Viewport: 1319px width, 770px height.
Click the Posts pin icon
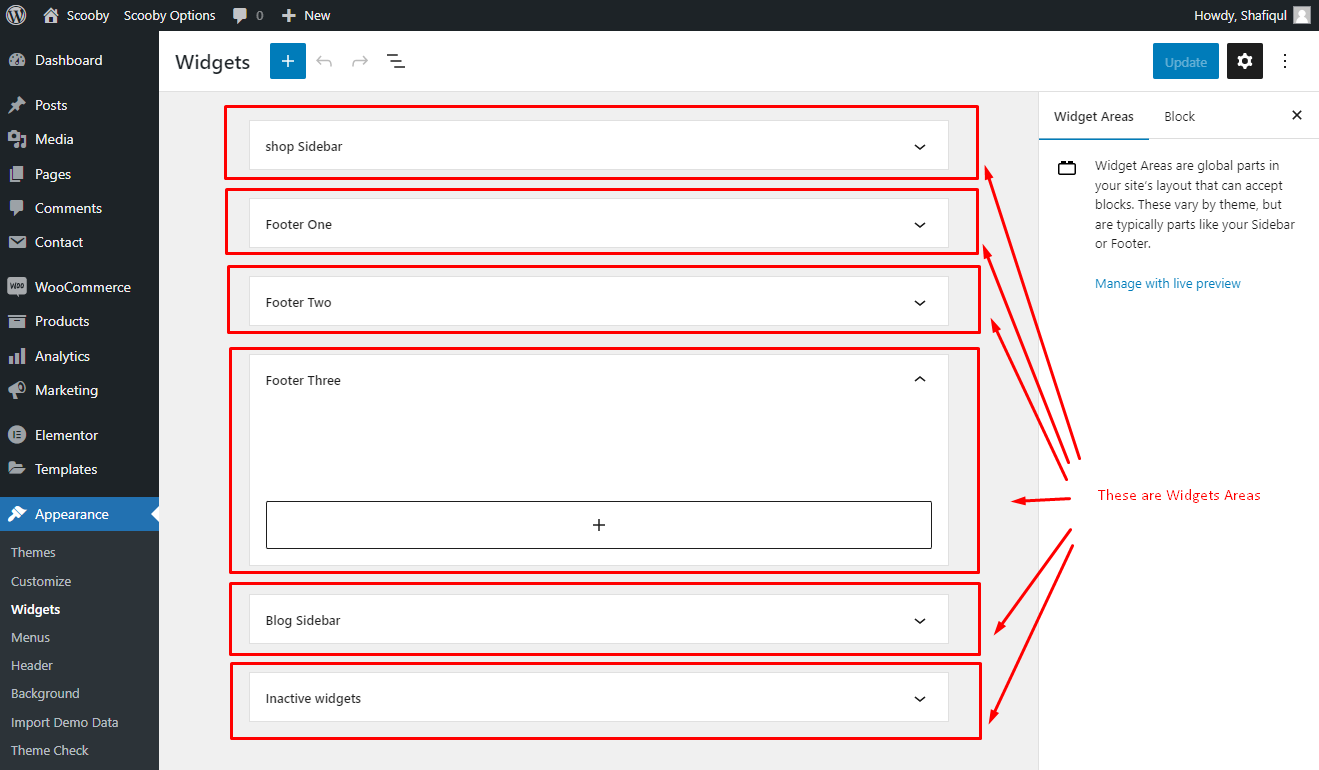click(17, 105)
